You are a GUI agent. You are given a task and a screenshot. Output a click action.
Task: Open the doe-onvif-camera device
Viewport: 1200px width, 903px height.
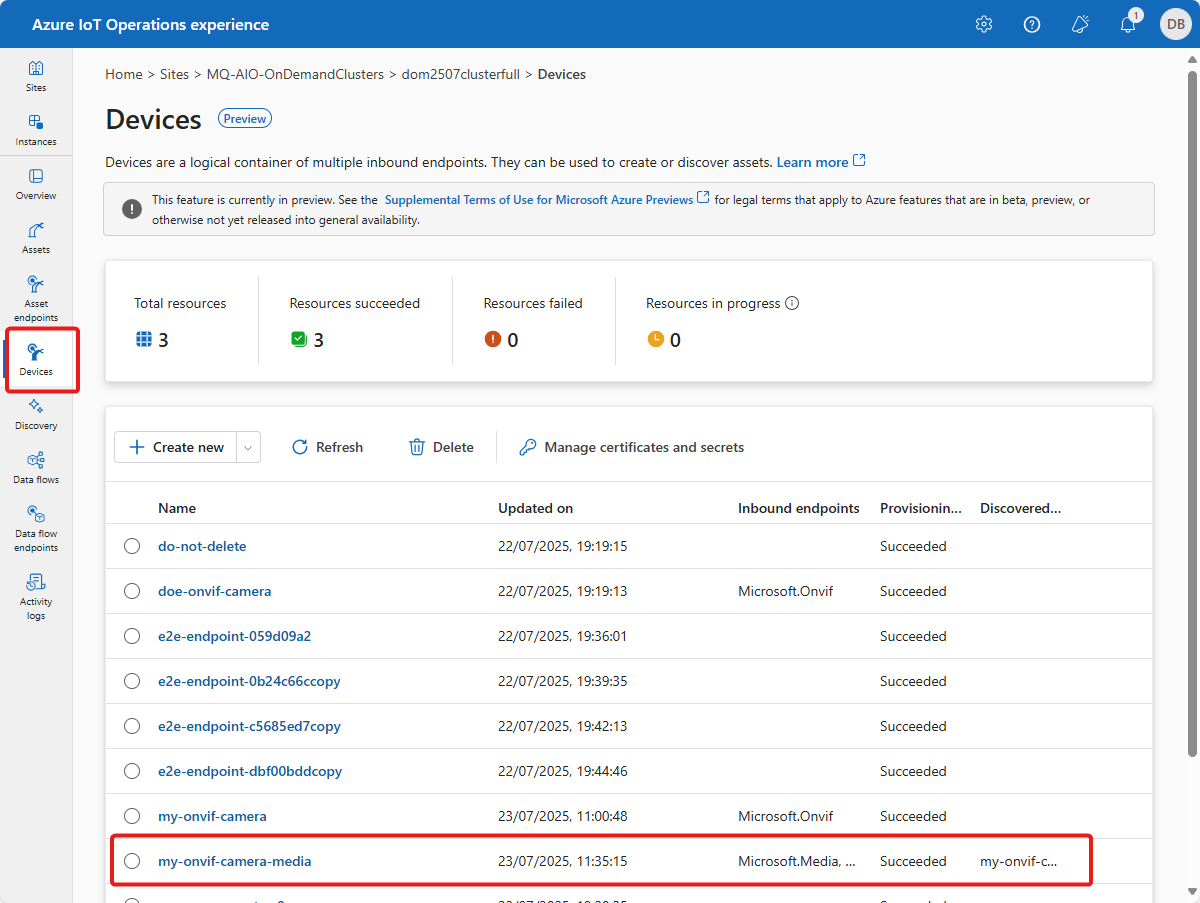(x=214, y=591)
